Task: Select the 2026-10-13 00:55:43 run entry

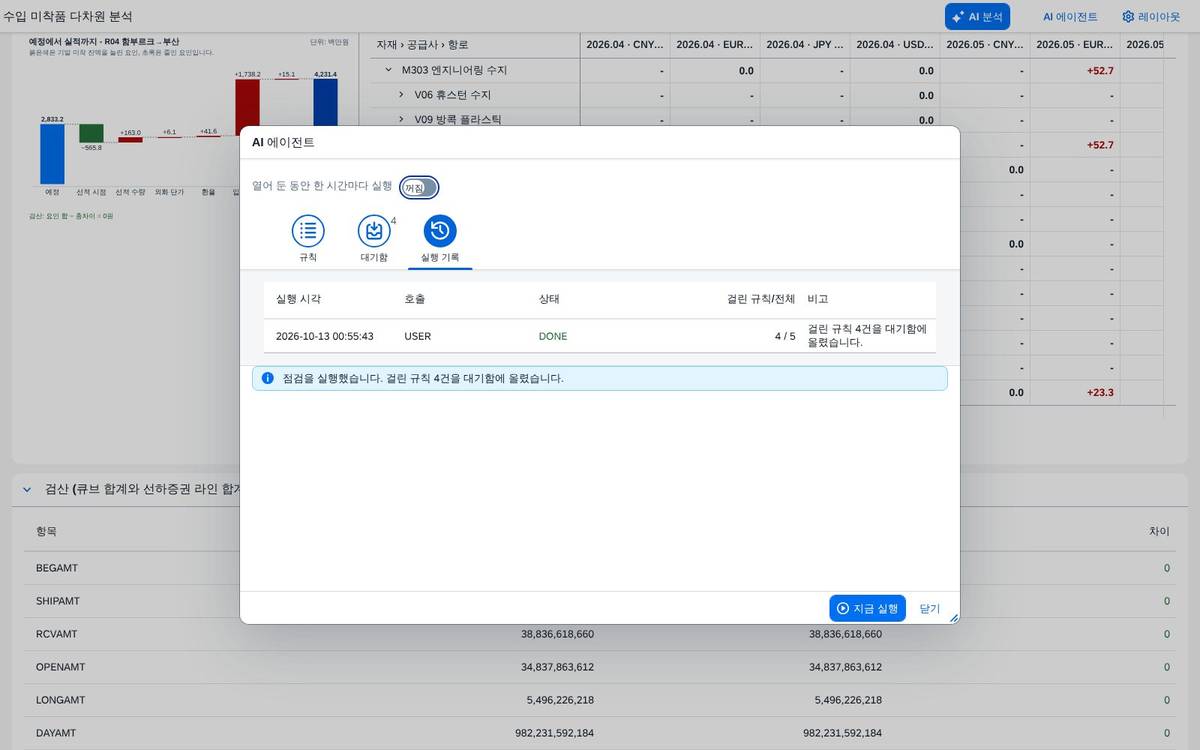Action: pyautogui.click(x=600, y=336)
